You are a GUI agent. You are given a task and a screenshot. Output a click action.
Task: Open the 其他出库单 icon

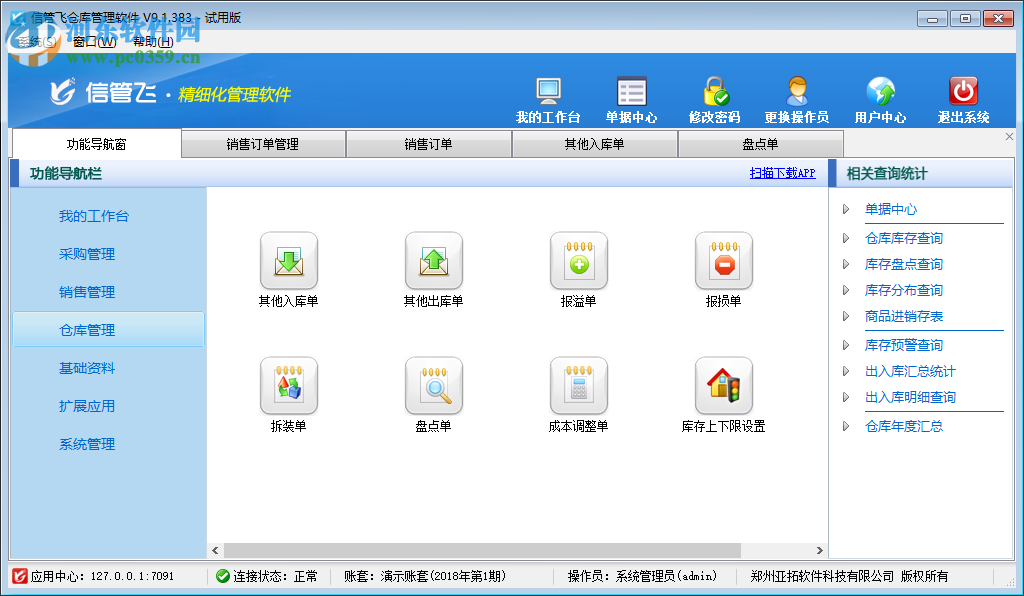click(433, 260)
